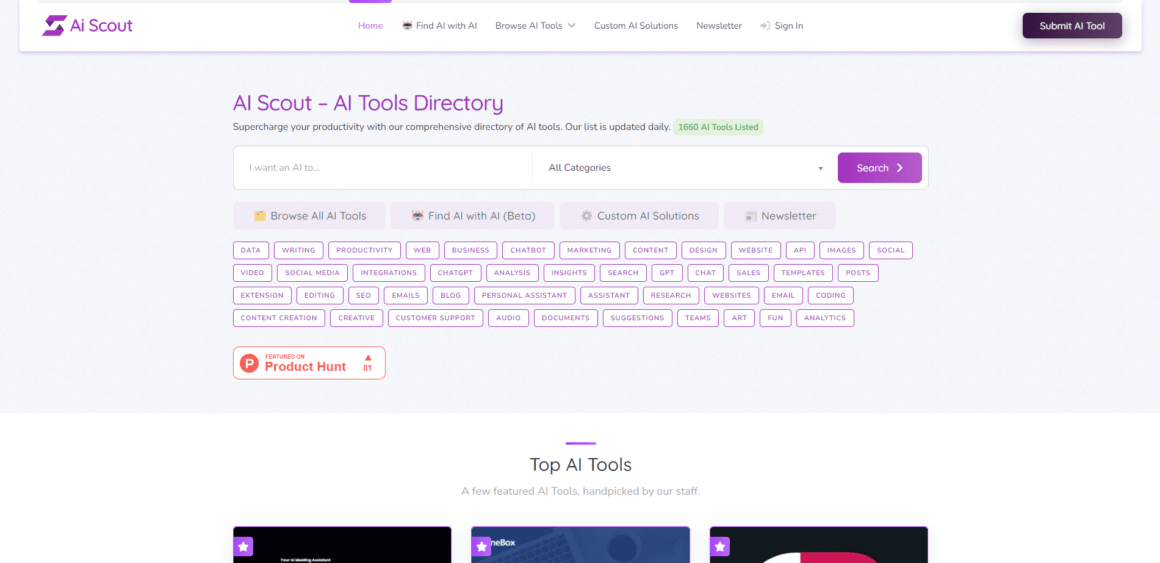1160x563 pixels.
Task: Click the Product Hunt featured badge
Action: [x=309, y=362]
